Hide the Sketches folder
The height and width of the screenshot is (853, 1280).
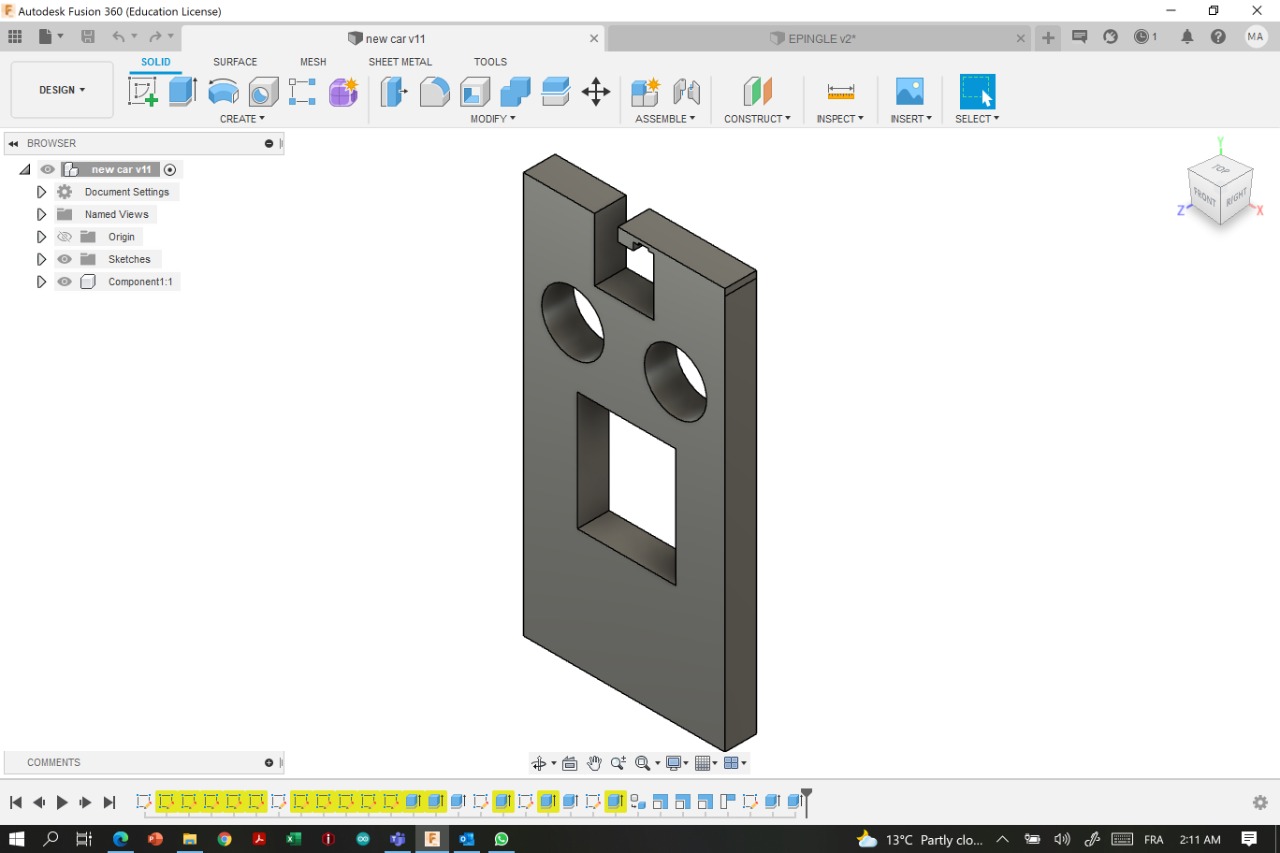(x=65, y=259)
